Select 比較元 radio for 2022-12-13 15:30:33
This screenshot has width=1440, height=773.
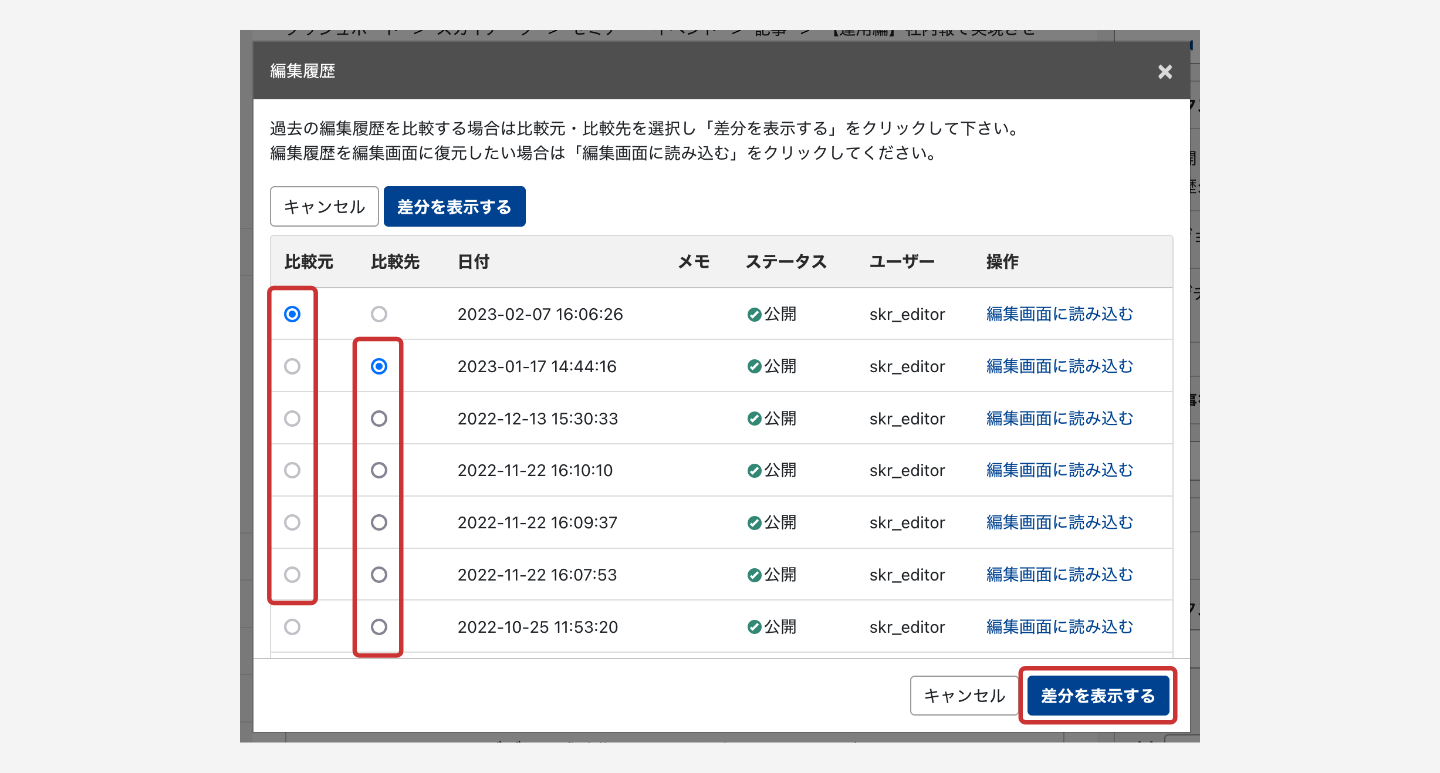pos(292,419)
